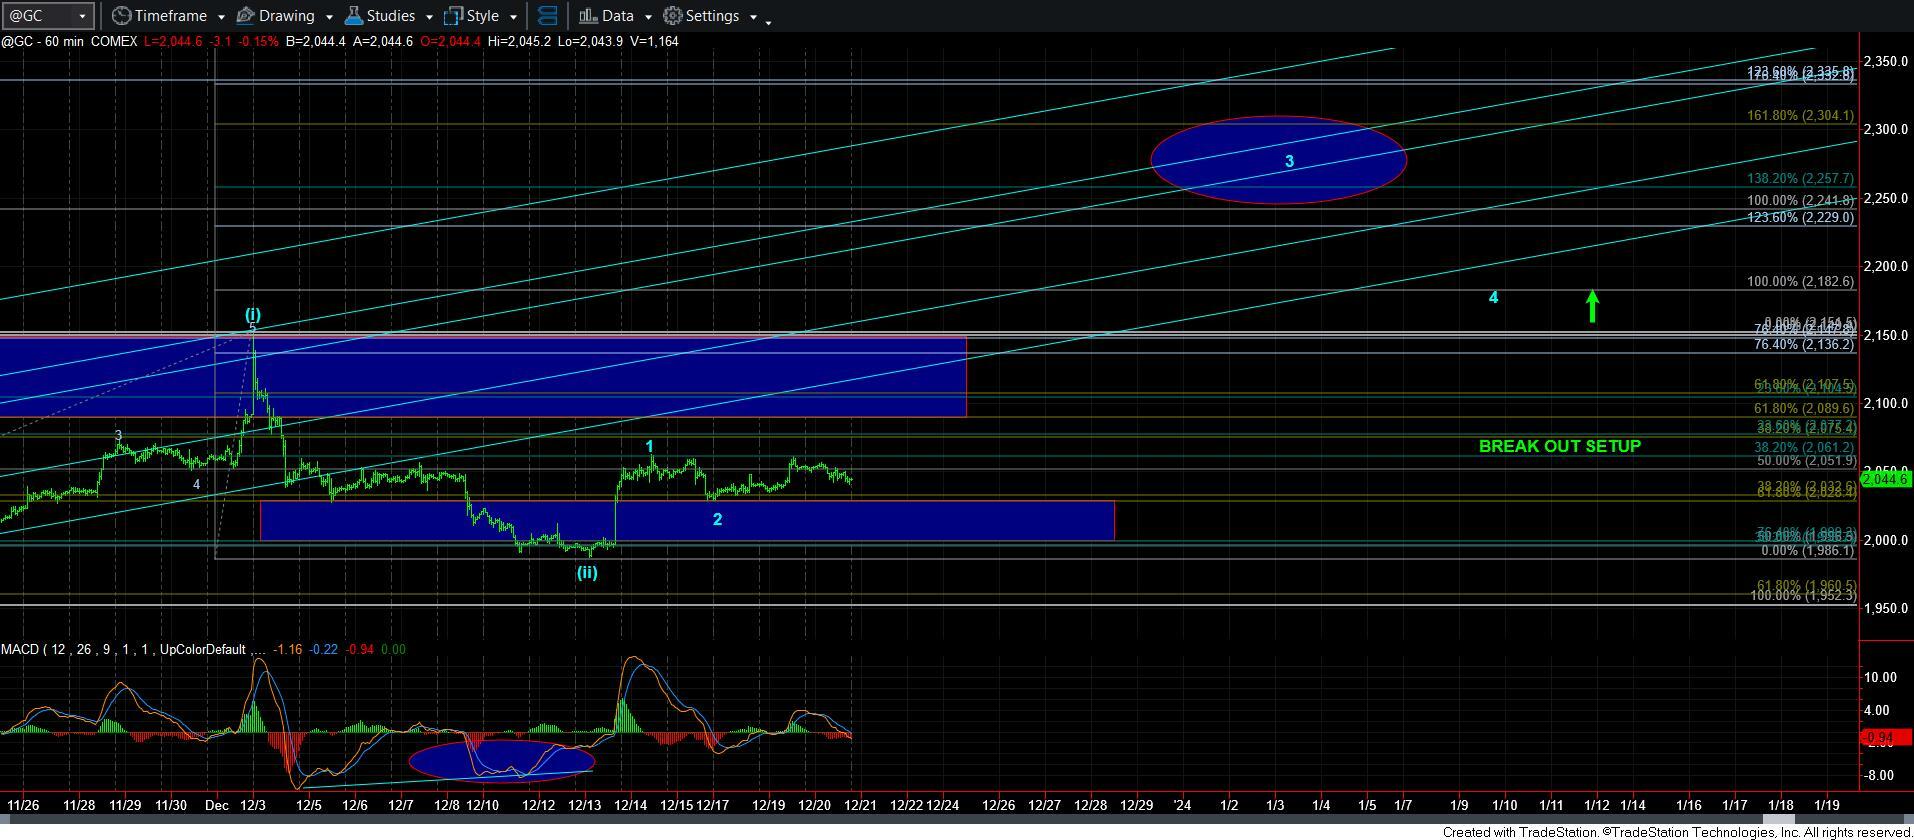
Task: Click the Data bar-chart icon
Action: 587,16
